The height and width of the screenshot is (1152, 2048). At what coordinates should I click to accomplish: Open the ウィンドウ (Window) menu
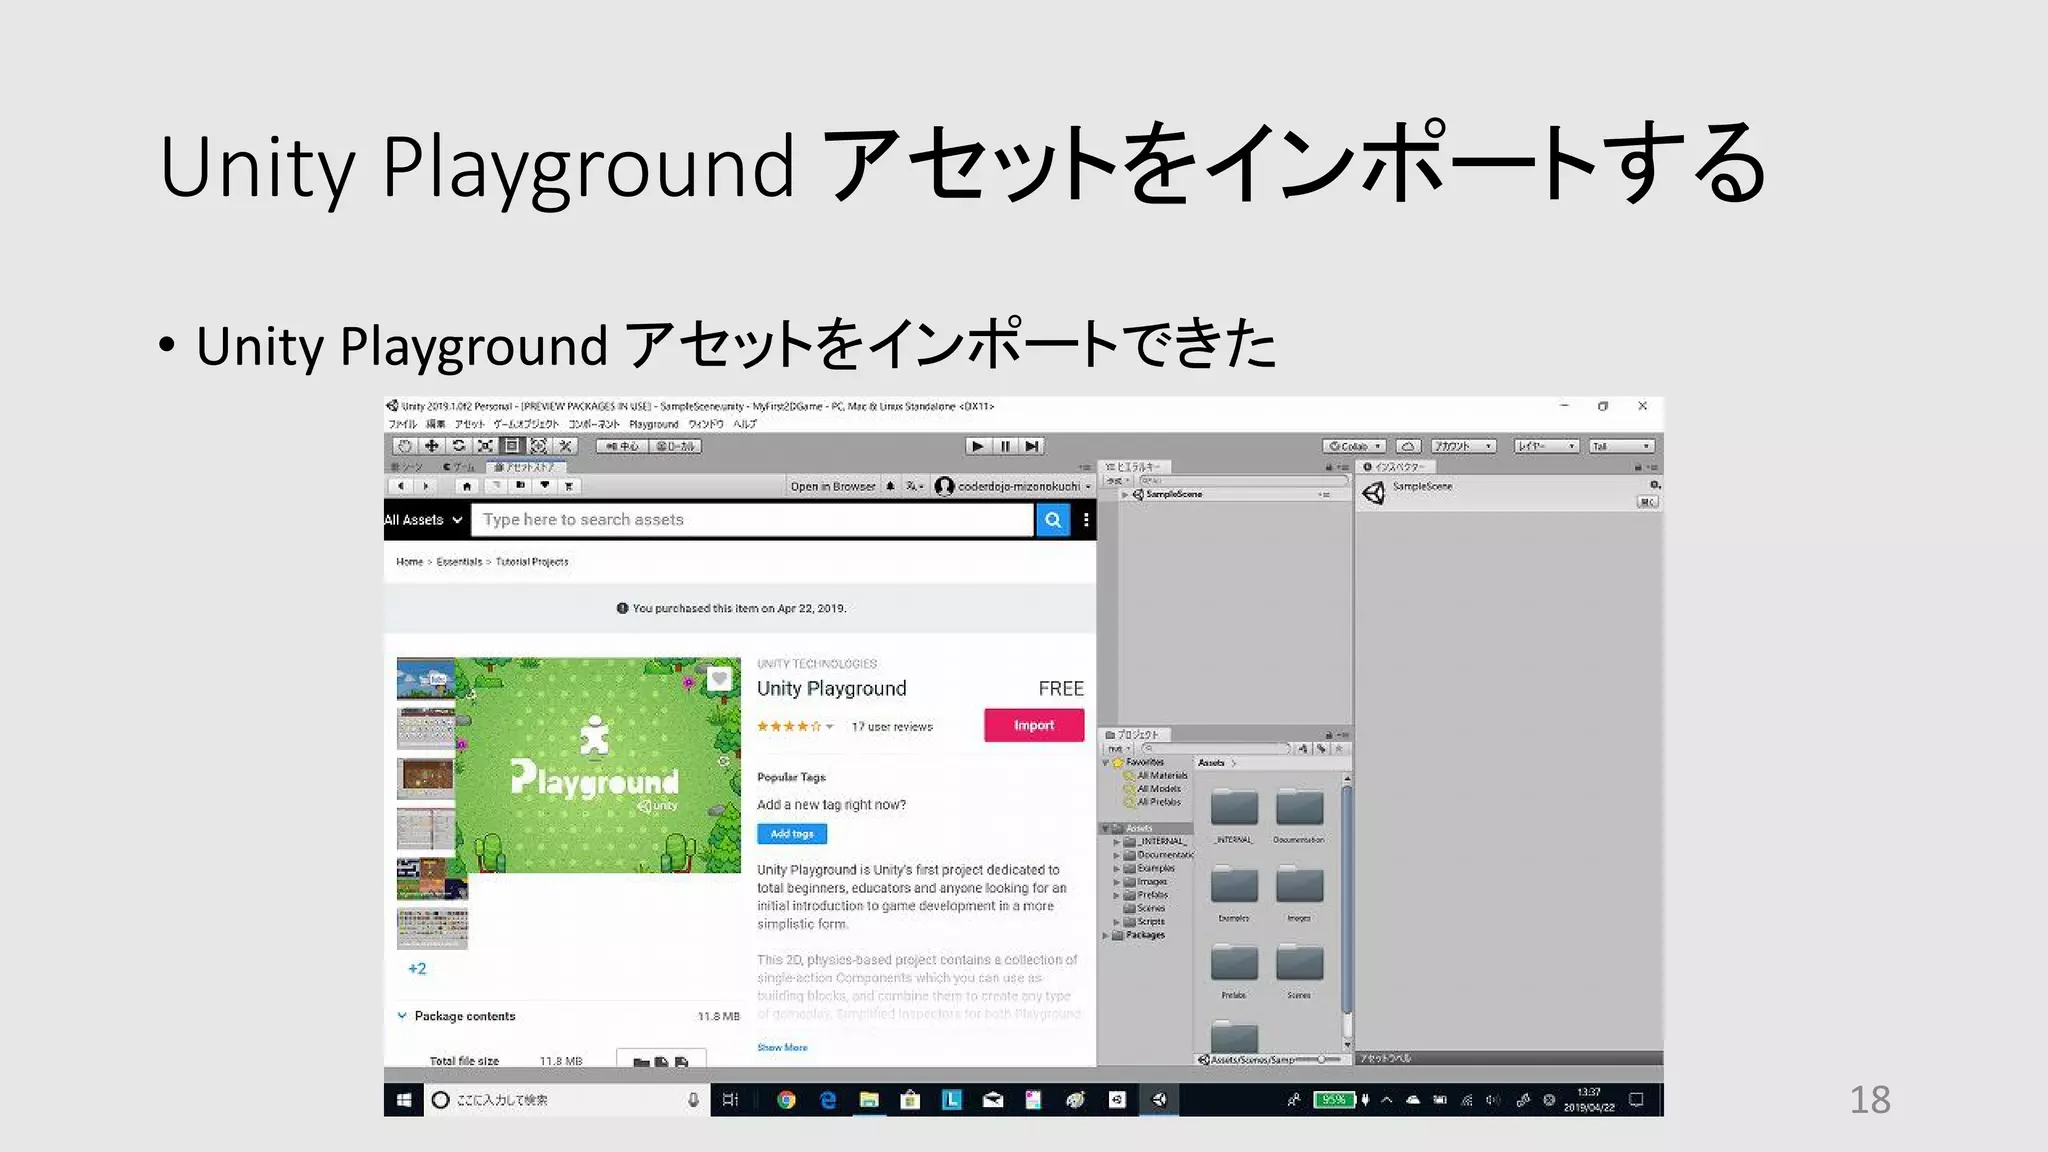[706, 424]
